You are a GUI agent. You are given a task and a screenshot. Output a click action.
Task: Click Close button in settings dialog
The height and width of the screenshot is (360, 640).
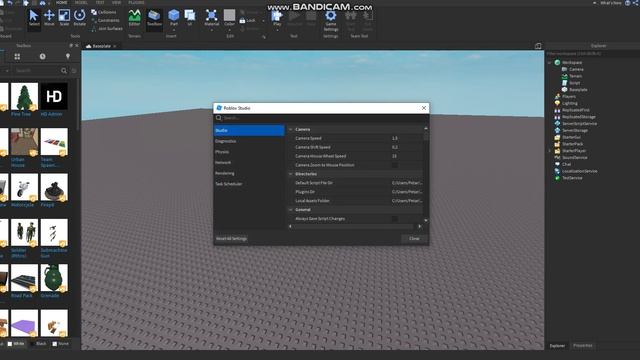tap(414, 239)
